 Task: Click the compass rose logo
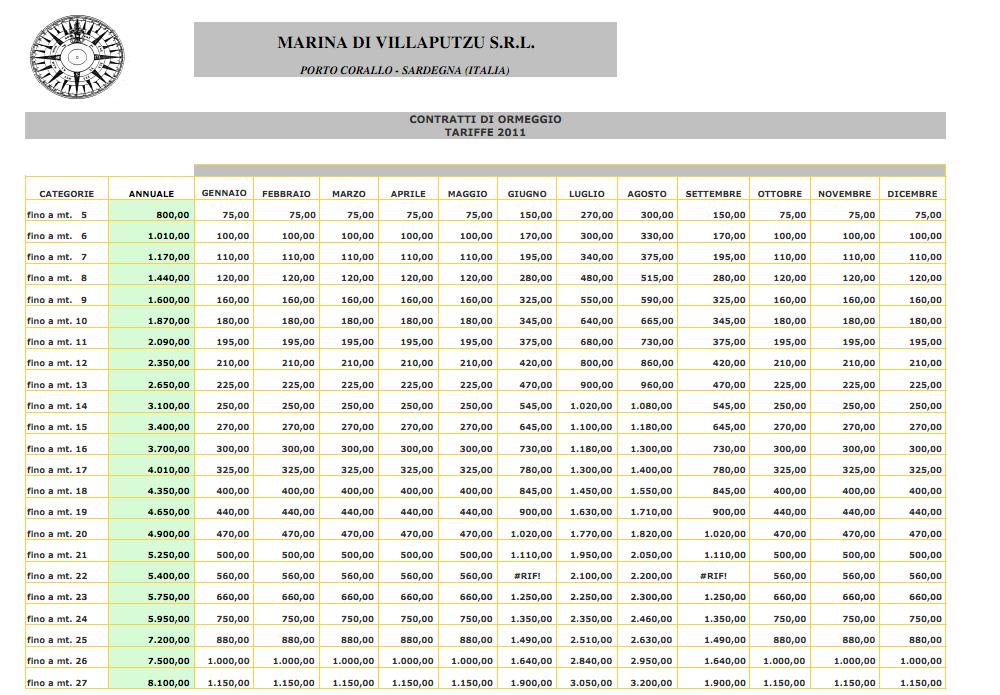77,57
